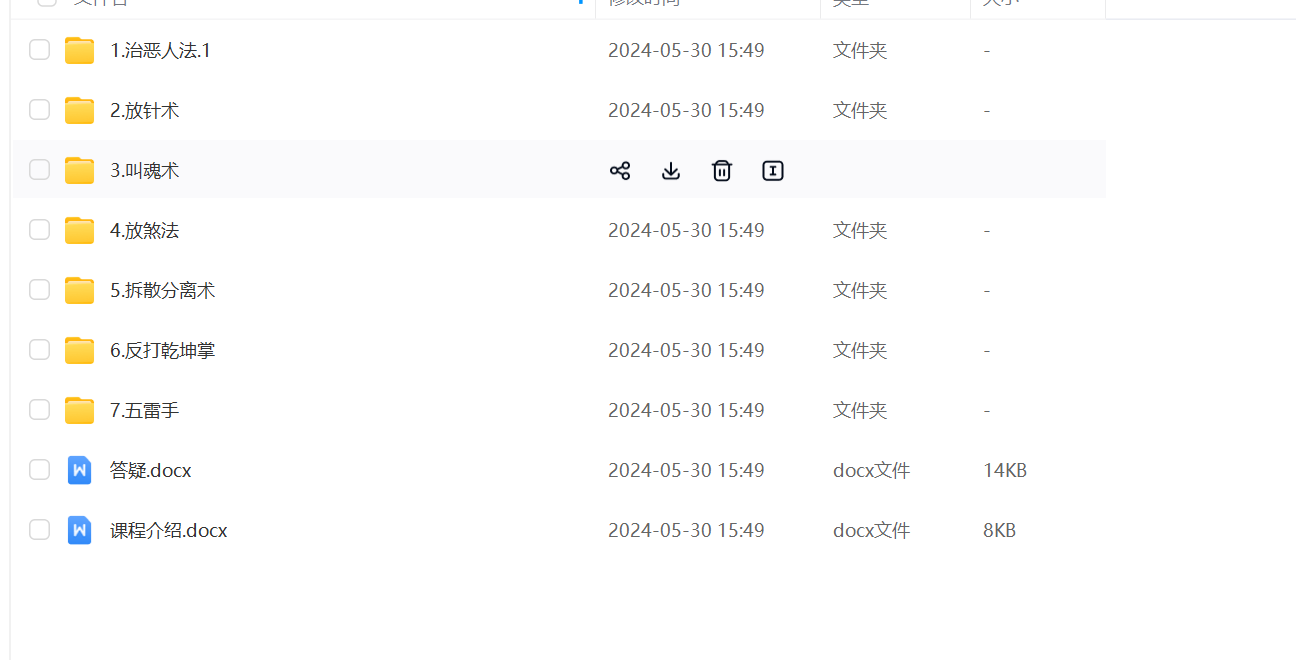Delete the 3.叫魂术 folder via trash icon
This screenshot has height=660, width=1296.
tap(722, 171)
